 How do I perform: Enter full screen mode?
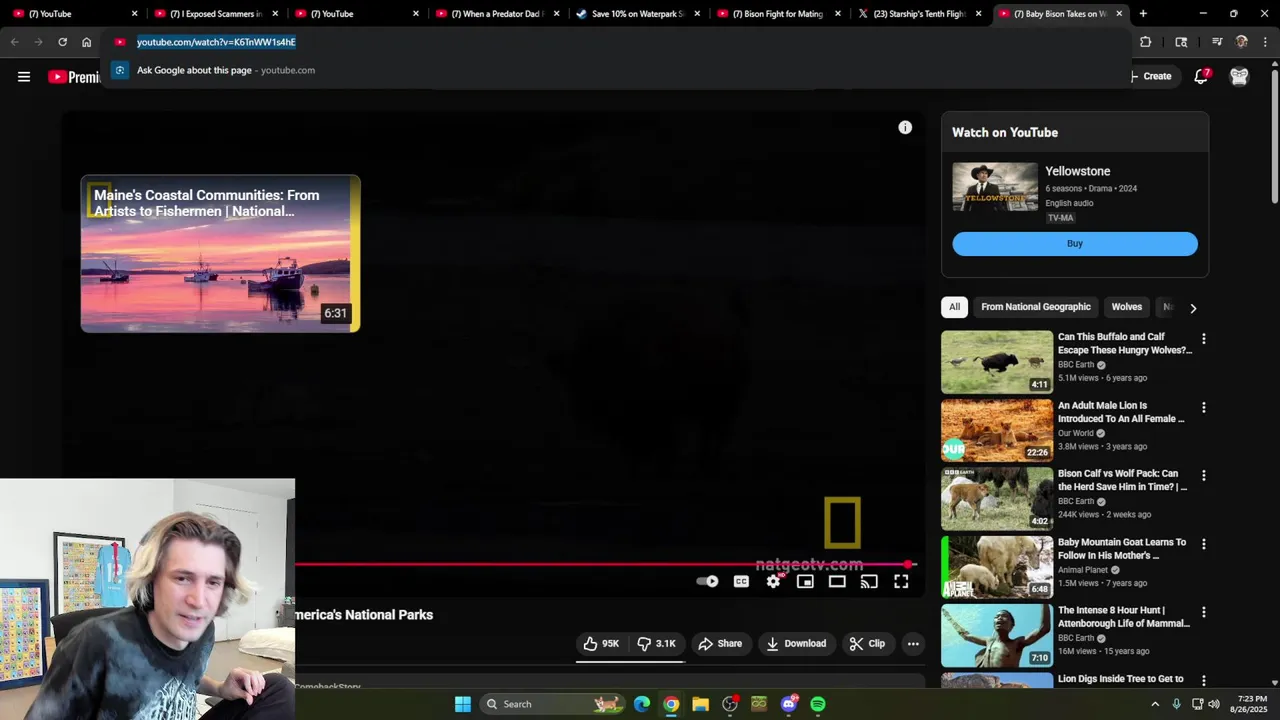[x=901, y=581]
